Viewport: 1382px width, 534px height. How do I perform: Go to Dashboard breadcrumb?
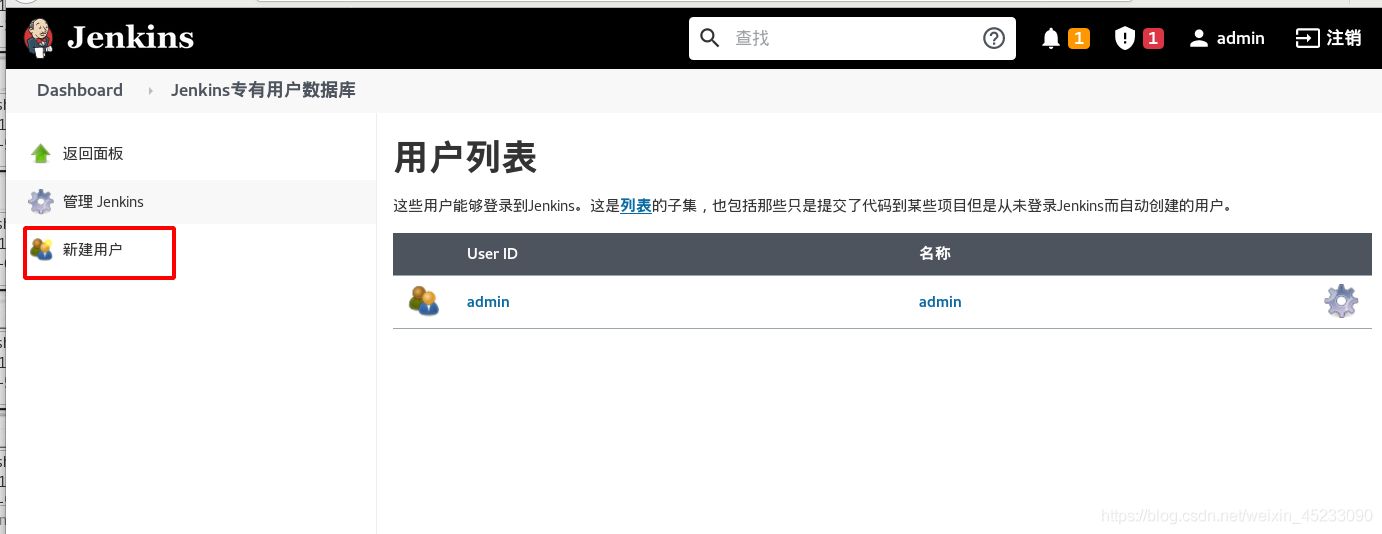click(x=80, y=90)
